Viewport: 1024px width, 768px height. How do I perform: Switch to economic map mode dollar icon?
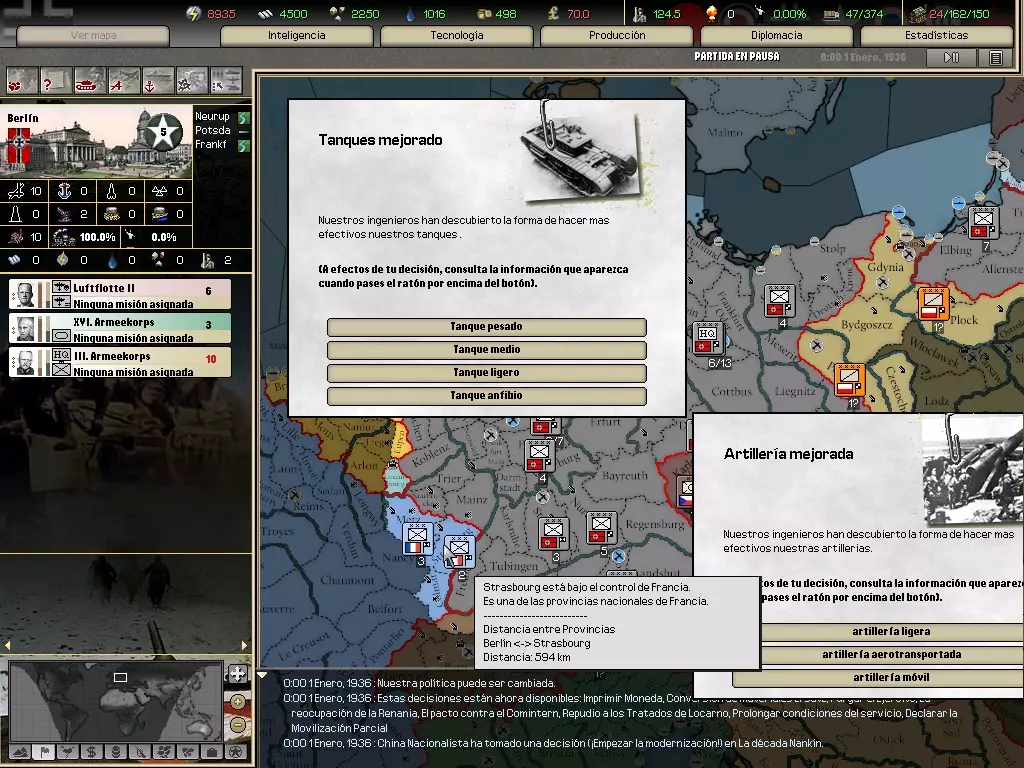(x=91, y=752)
